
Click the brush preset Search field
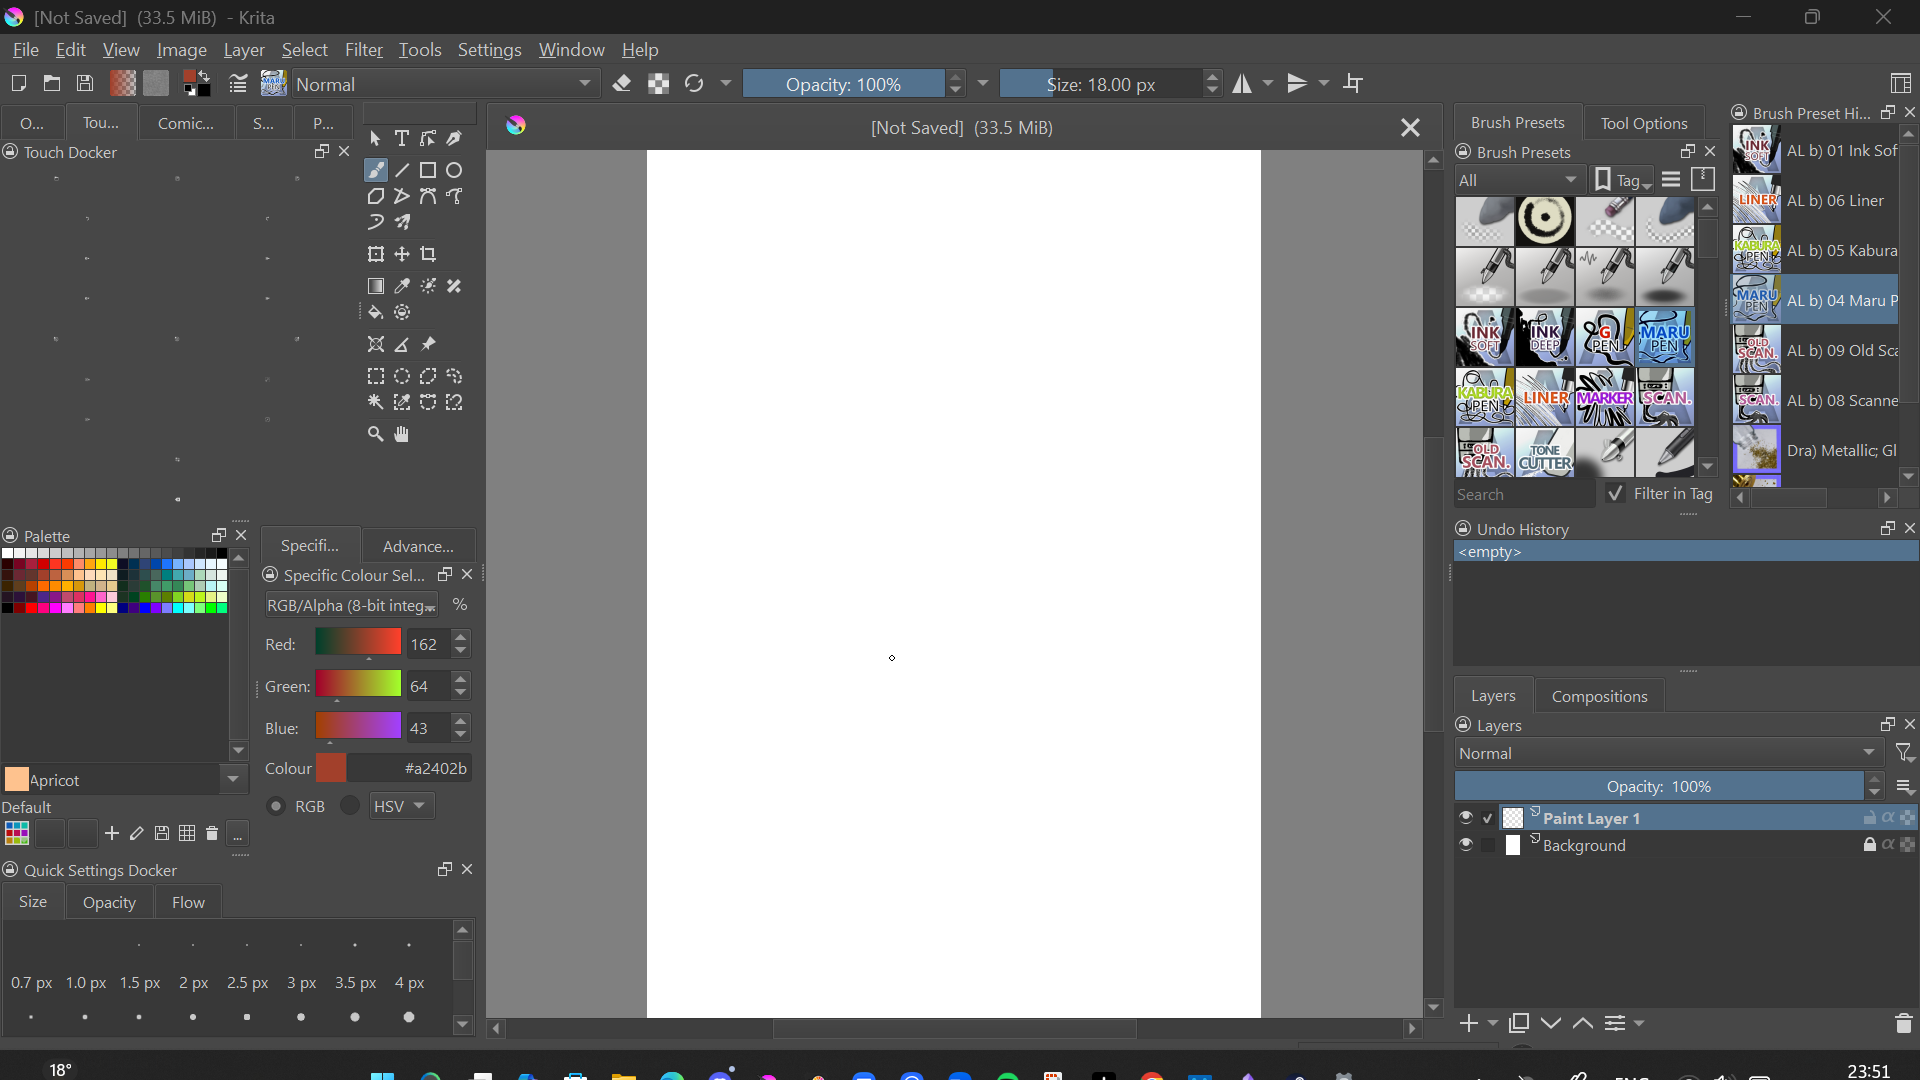1525,495
